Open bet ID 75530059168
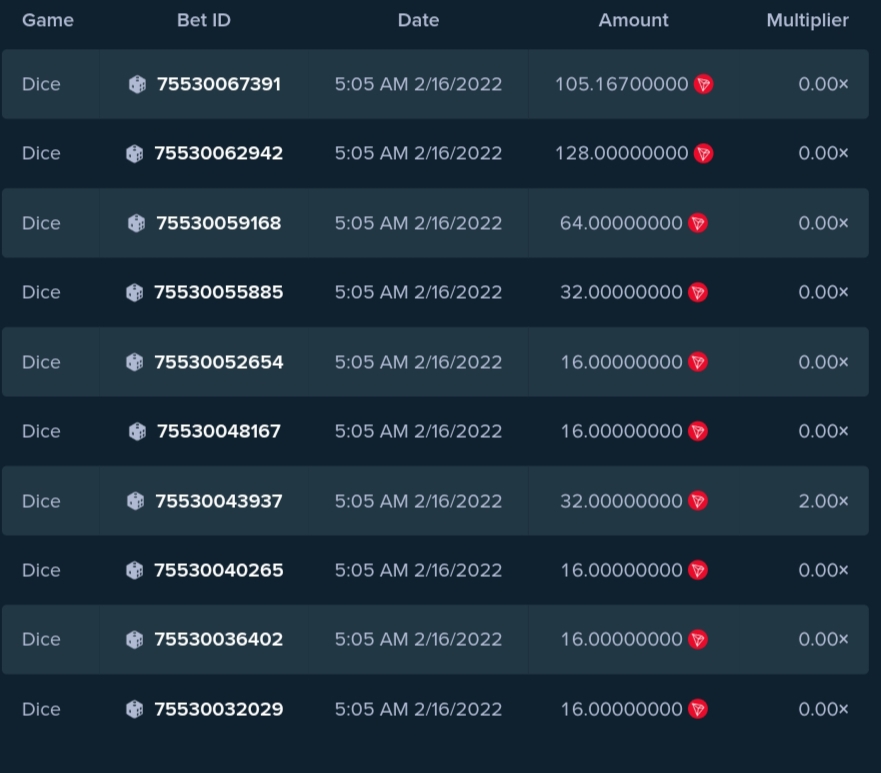Image resolution: width=881 pixels, height=773 pixels. pyautogui.click(x=219, y=223)
